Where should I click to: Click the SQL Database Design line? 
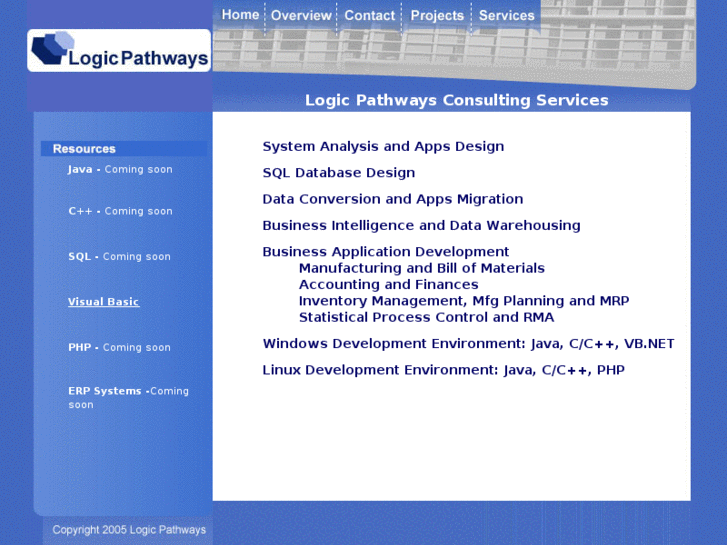click(x=338, y=173)
